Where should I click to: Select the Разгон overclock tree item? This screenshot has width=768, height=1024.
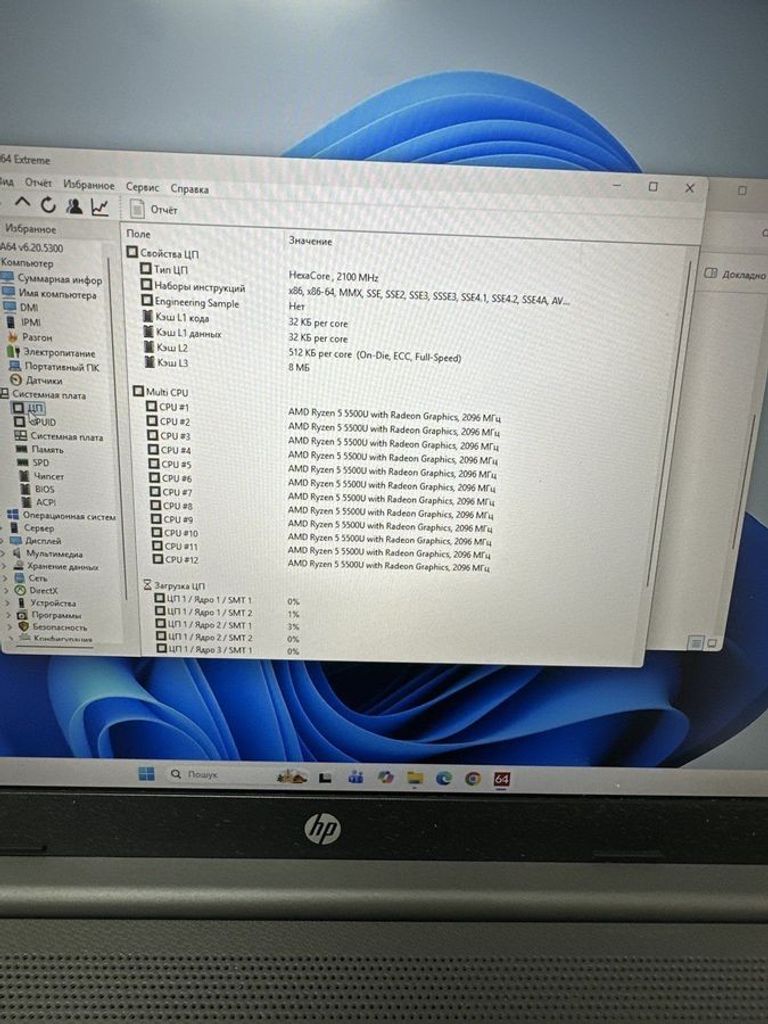pos(37,337)
